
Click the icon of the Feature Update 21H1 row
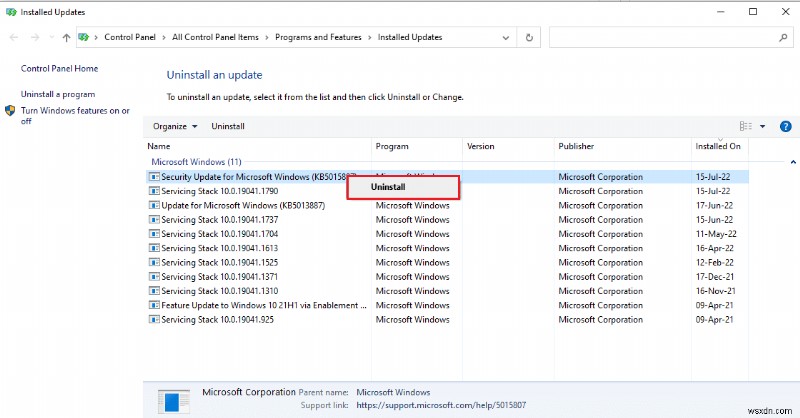pos(154,305)
